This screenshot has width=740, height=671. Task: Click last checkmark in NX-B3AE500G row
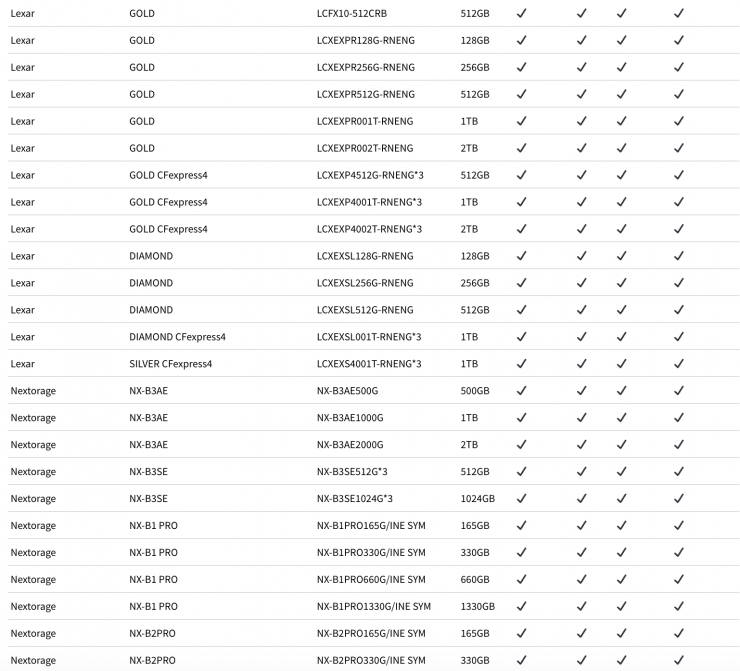click(678, 390)
